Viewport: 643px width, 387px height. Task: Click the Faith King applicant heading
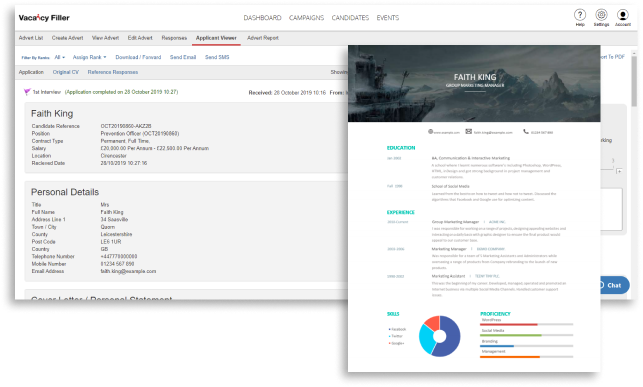click(52, 114)
